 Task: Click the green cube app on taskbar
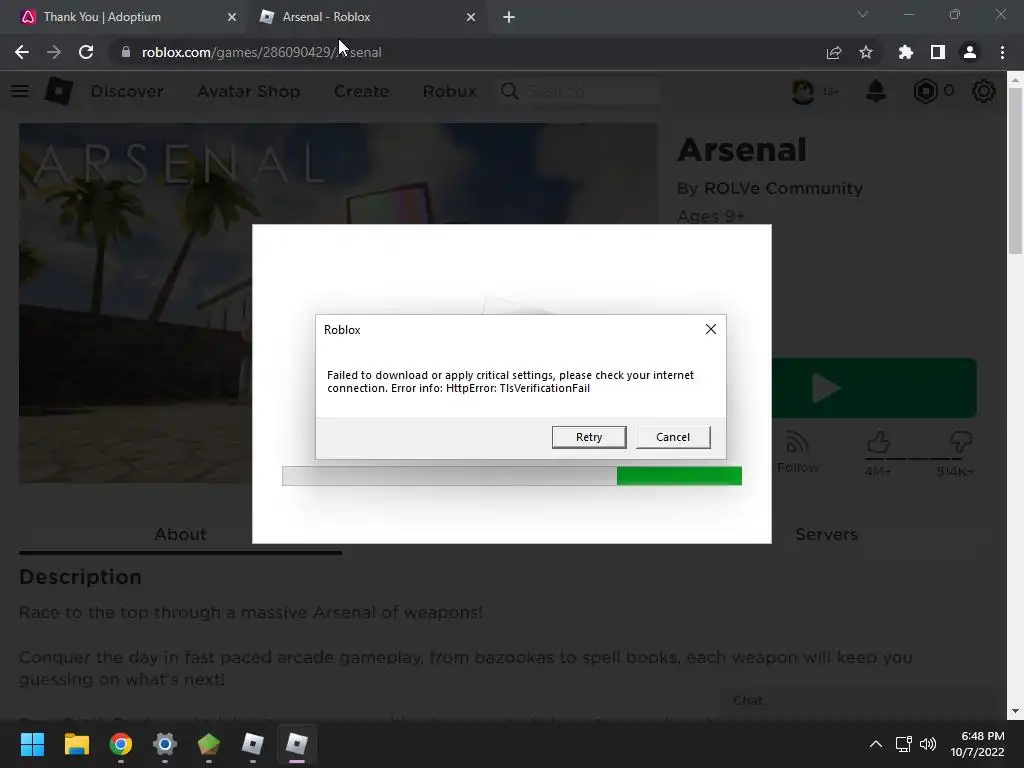point(209,744)
